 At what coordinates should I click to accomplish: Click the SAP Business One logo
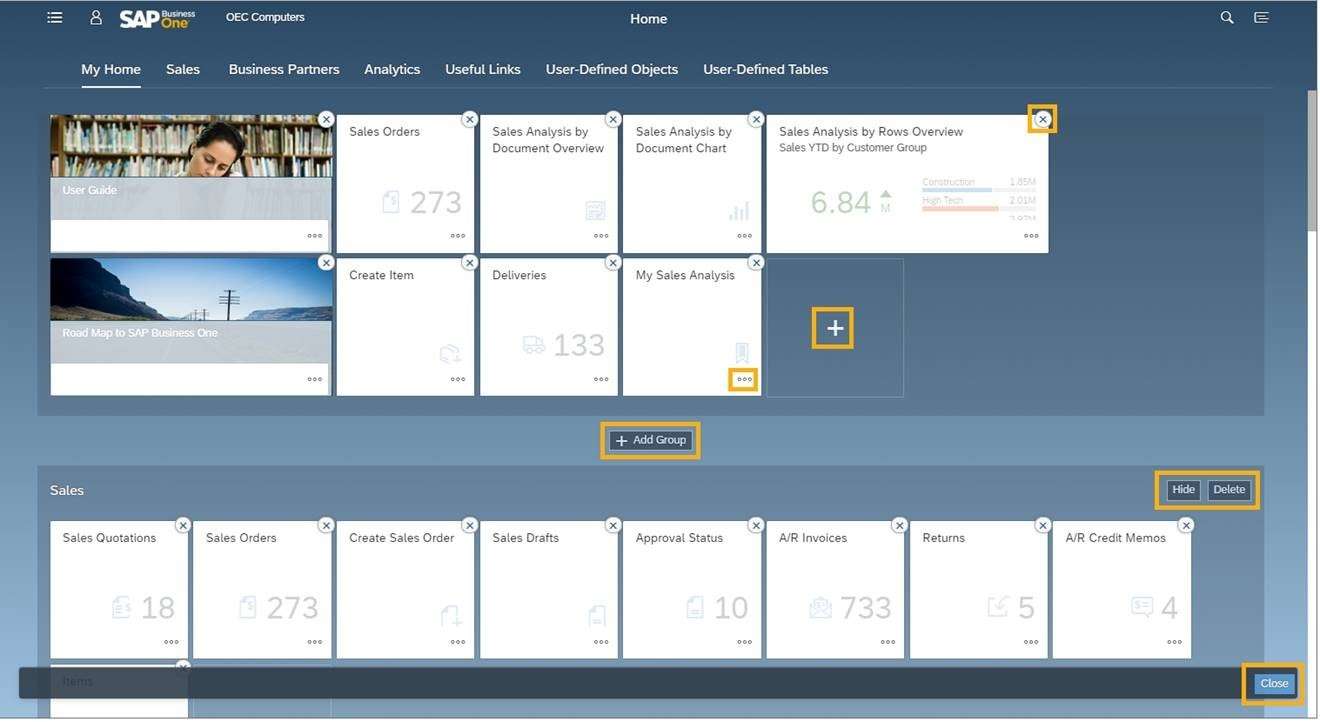coord(157,18)
